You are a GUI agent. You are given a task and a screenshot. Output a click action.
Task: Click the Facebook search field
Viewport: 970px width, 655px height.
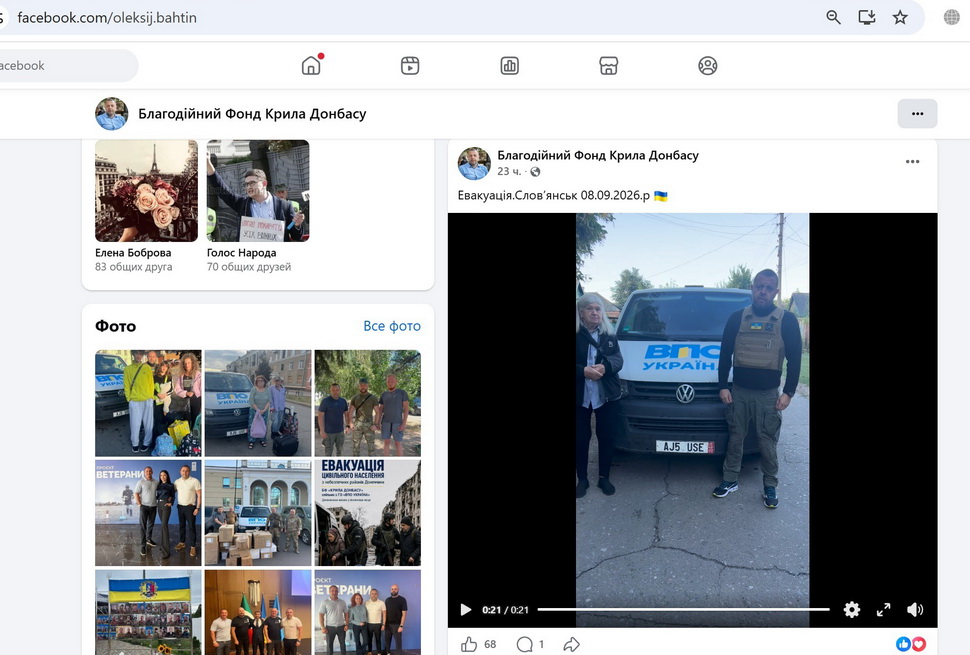pyautogui.click(x=68, y=66)
